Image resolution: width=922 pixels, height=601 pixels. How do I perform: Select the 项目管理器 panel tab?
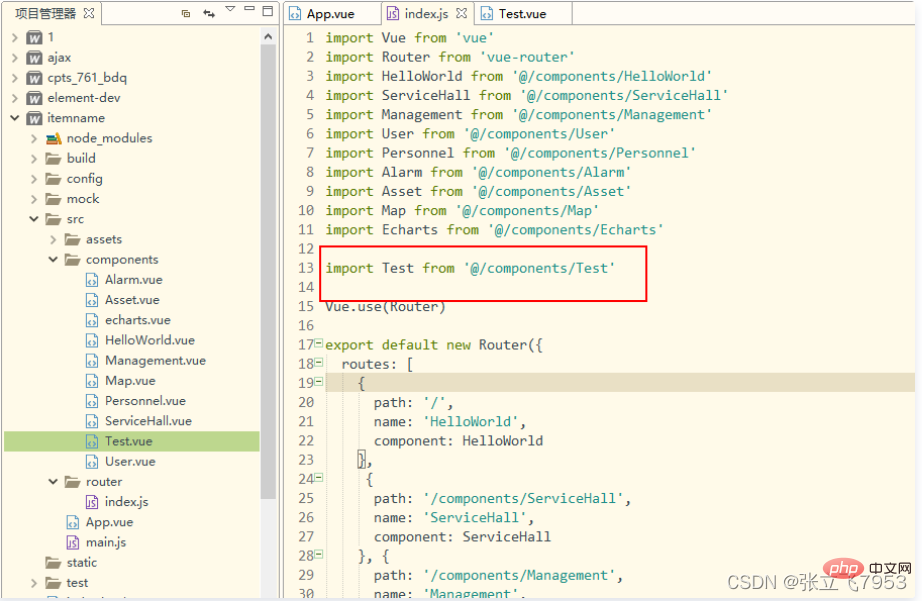tap(45, 14)
